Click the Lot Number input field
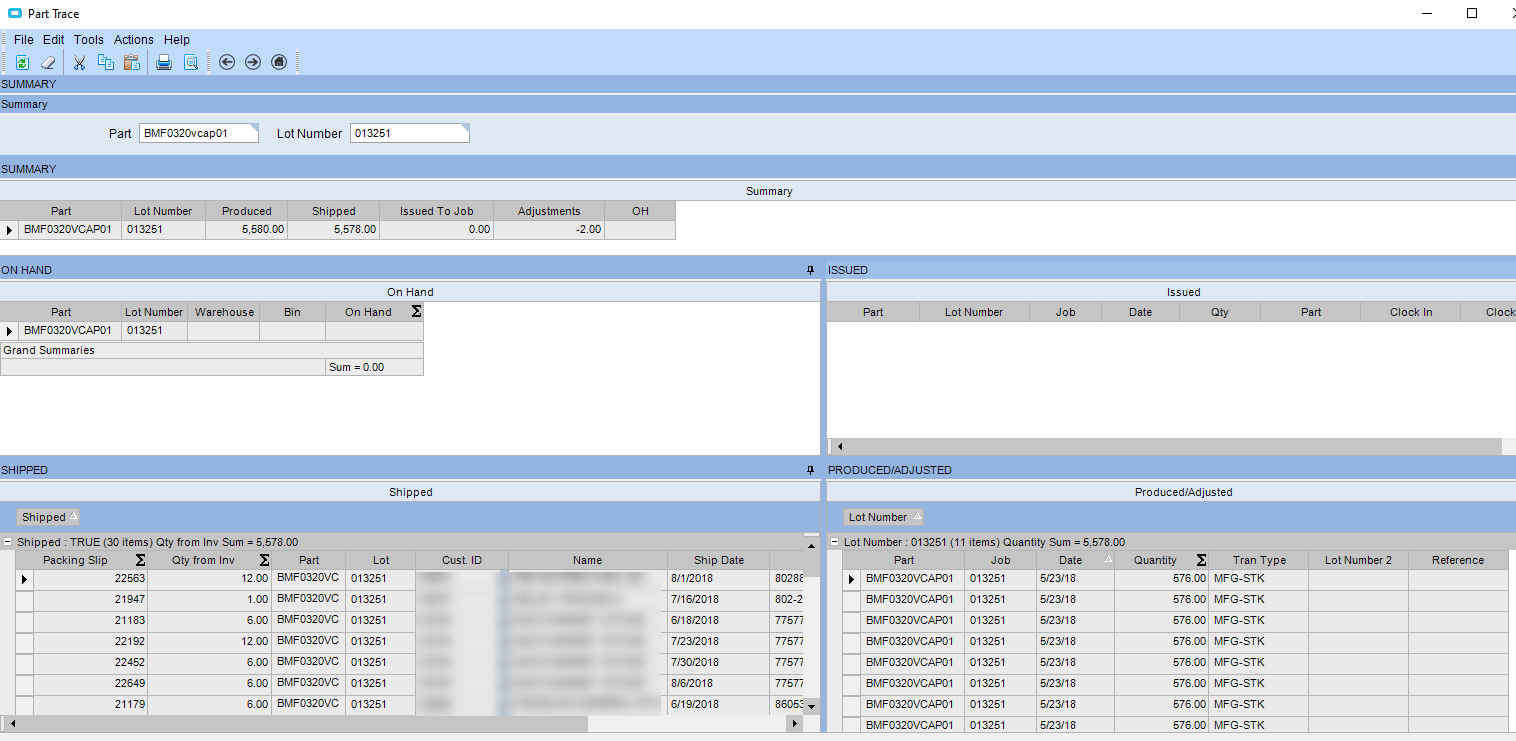 pyautogui.click(x=408, y=134)
